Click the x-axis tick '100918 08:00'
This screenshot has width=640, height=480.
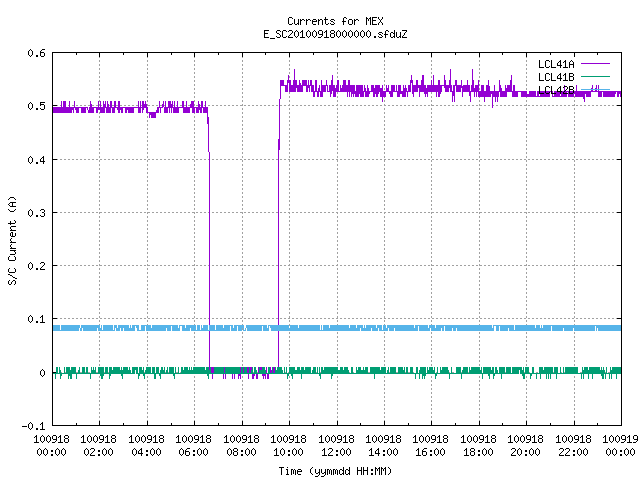(x=241, y=446)
